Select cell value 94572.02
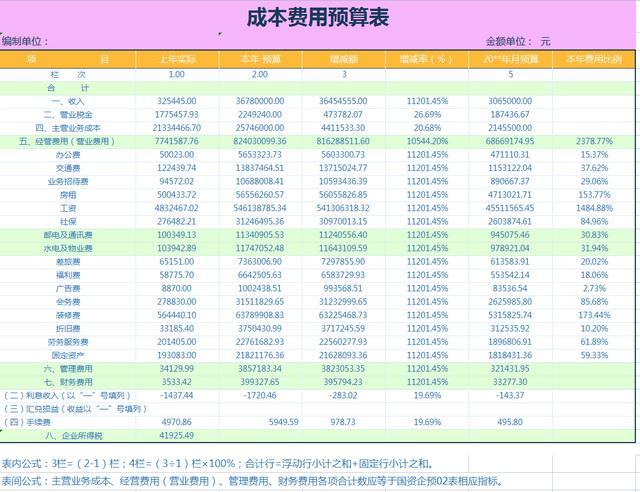The height and width of the screenshot is (492, 640). (x=177, y=182)
